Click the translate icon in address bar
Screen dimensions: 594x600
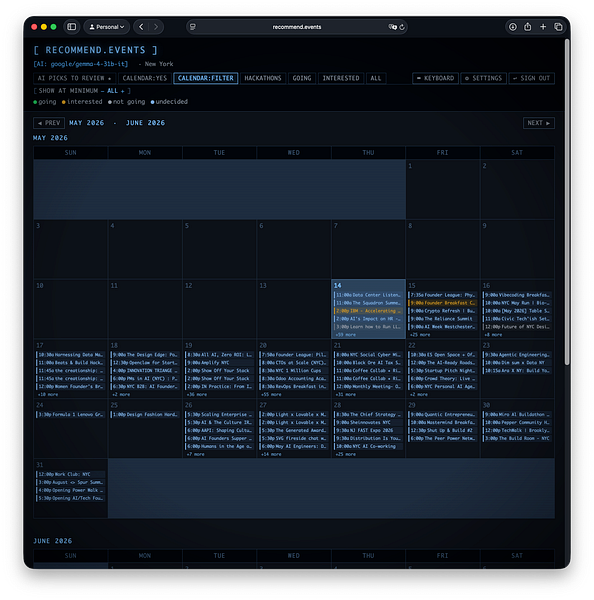point(392,27)
